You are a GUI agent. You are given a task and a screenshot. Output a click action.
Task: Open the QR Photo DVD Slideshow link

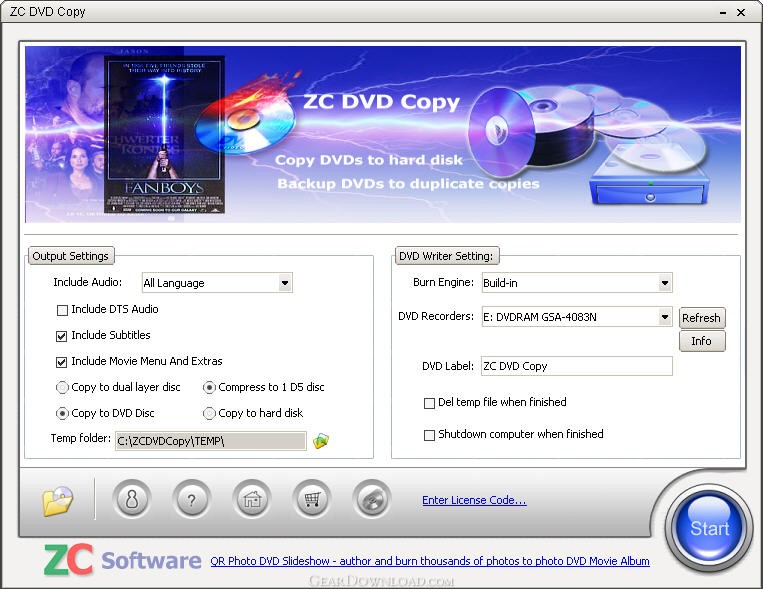[x=430, y=561]
